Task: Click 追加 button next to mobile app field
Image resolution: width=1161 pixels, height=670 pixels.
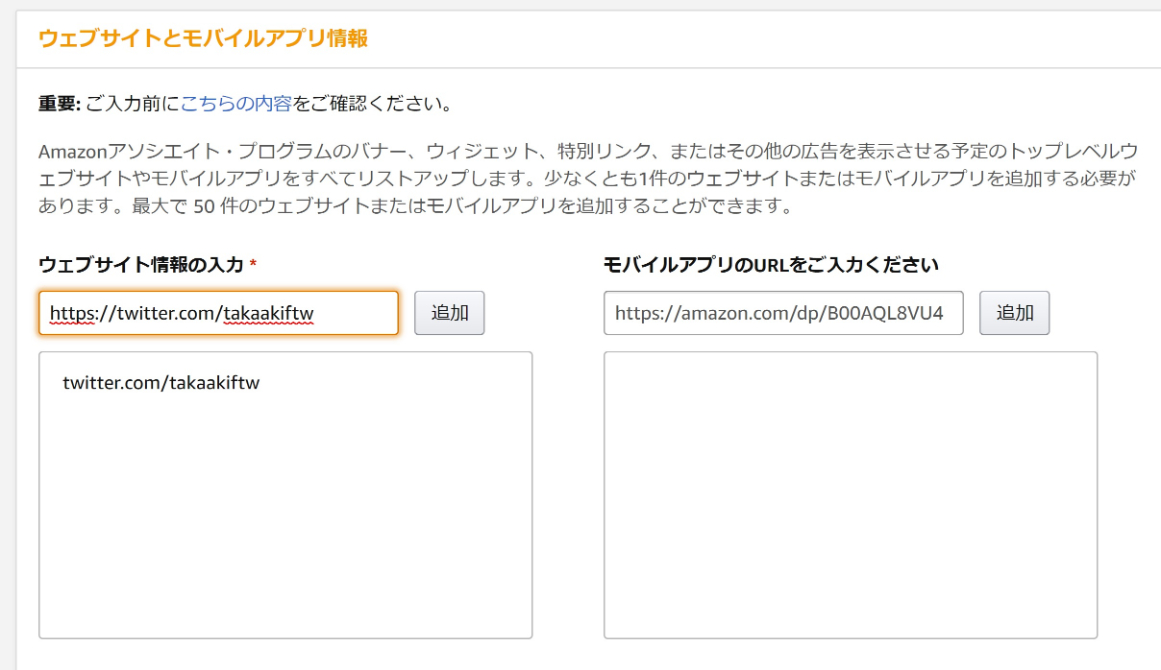Action: click(x=1014, y=313)
